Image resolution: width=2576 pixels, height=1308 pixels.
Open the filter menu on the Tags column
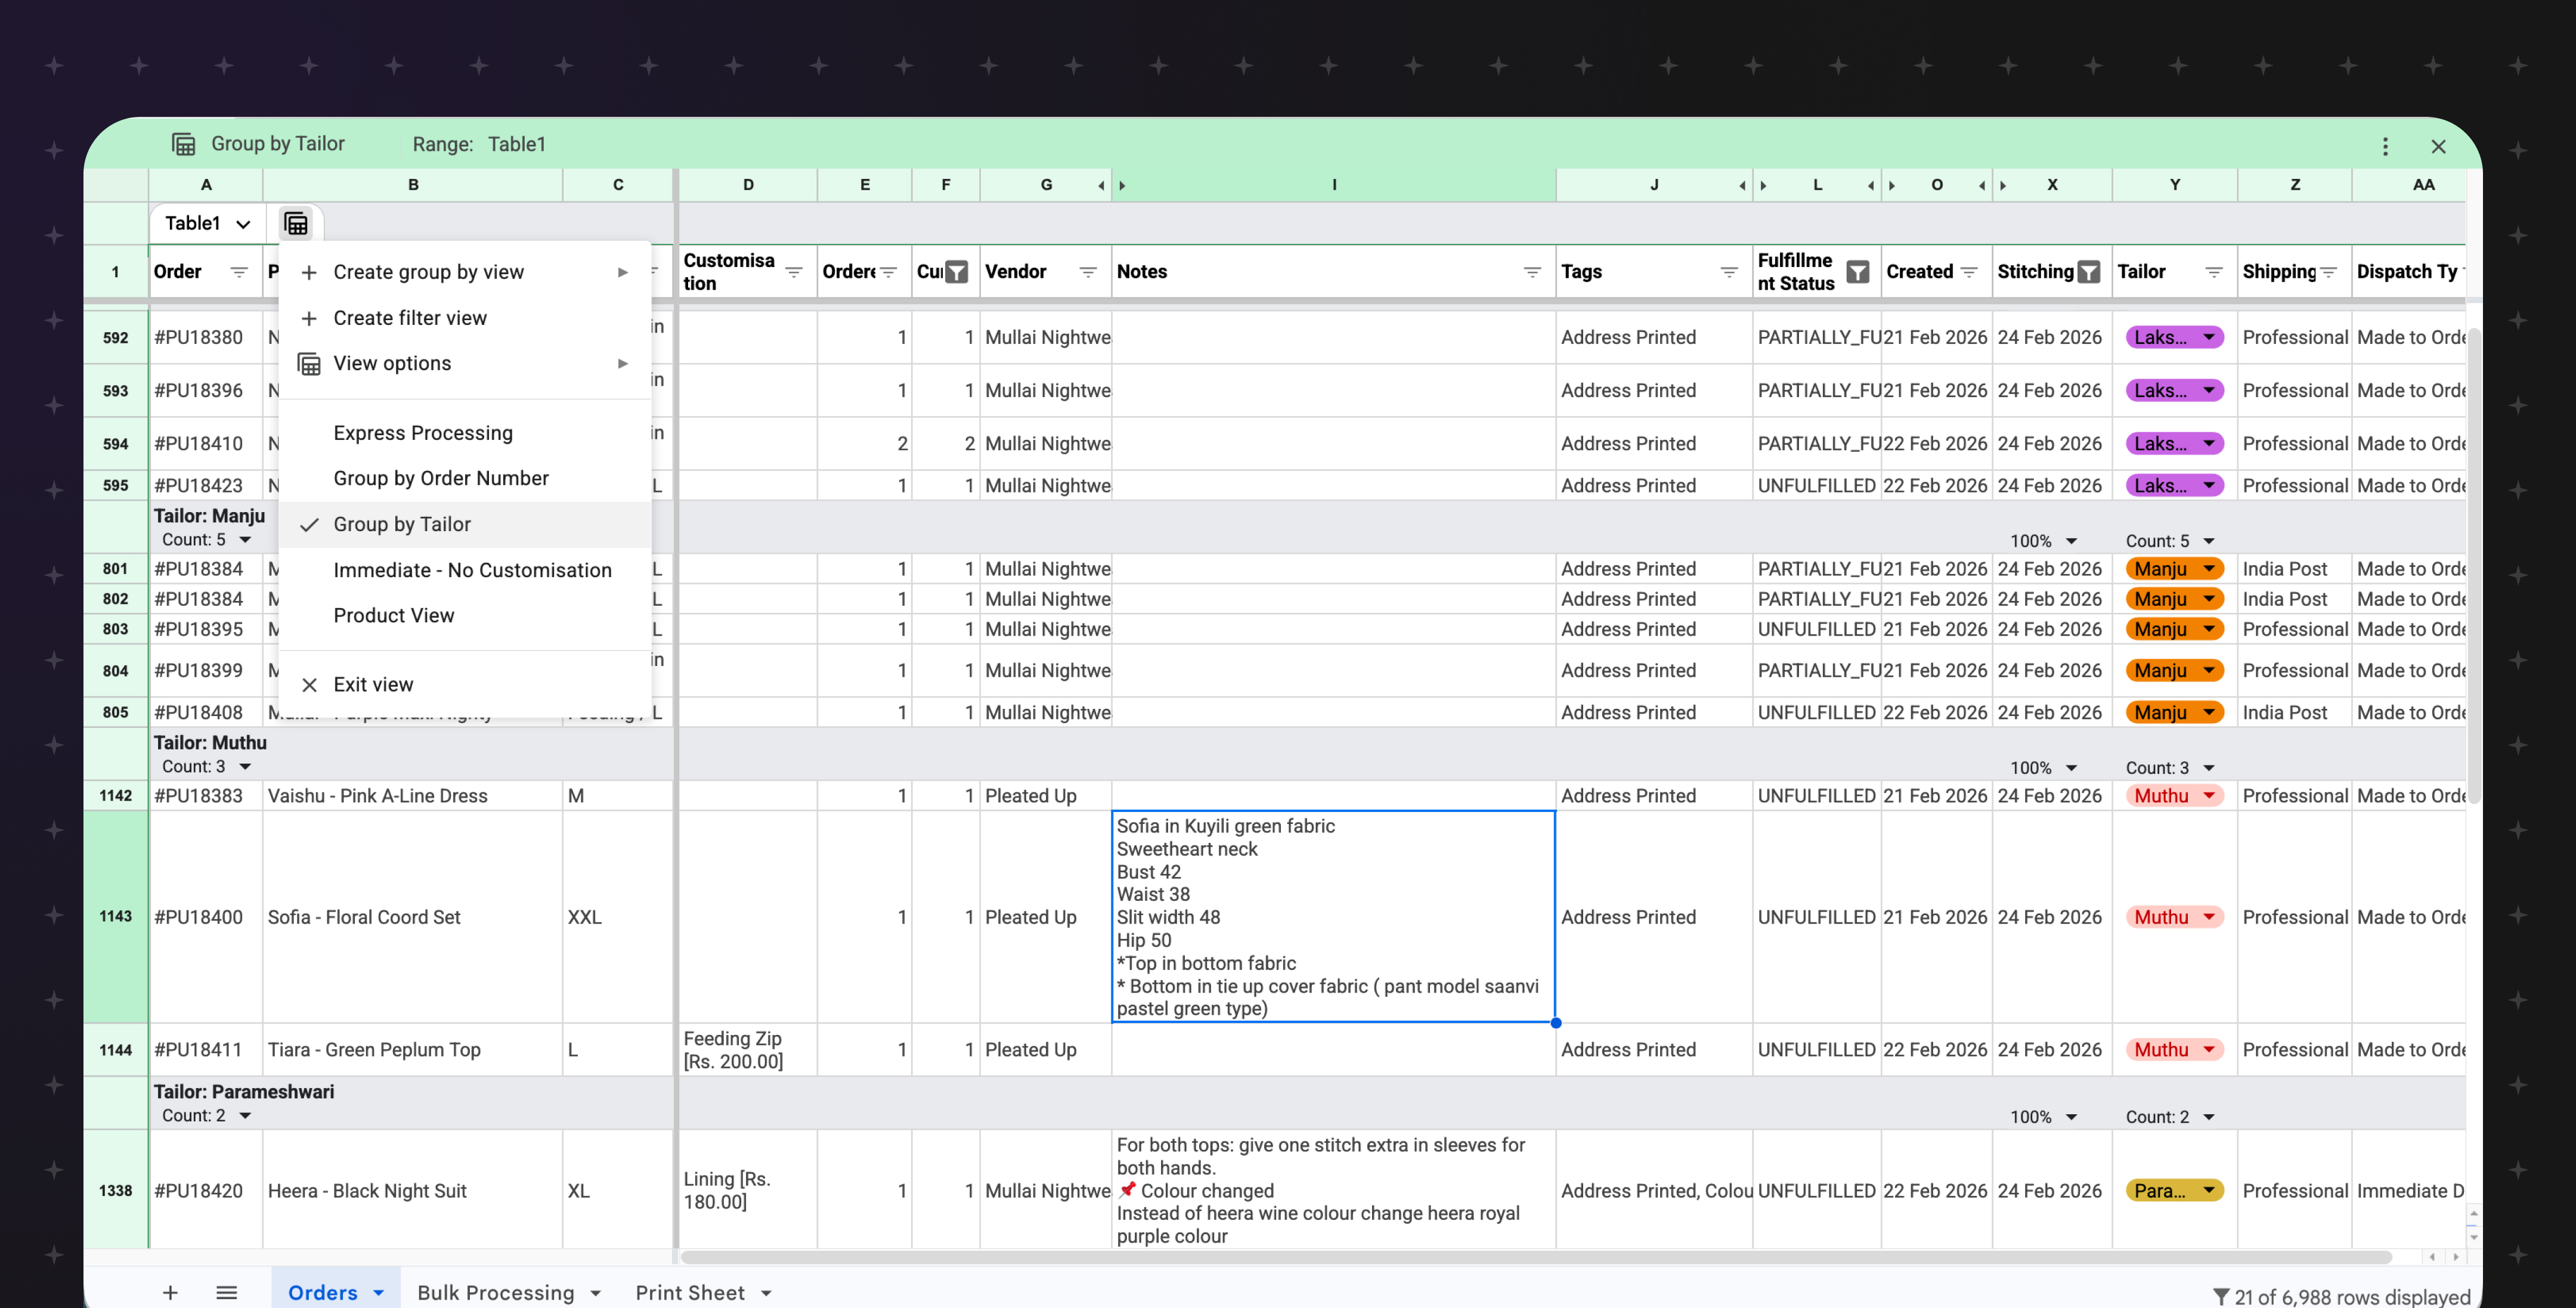(1728, 271)
